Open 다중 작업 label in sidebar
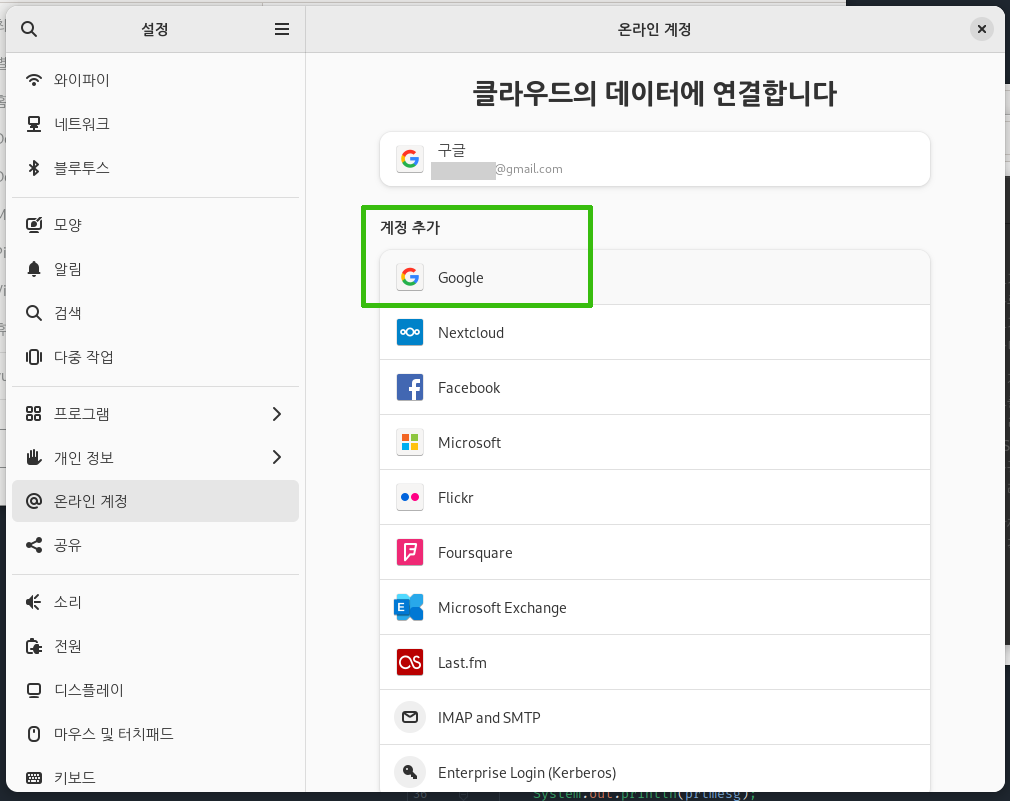 click(x=84, y=357)
